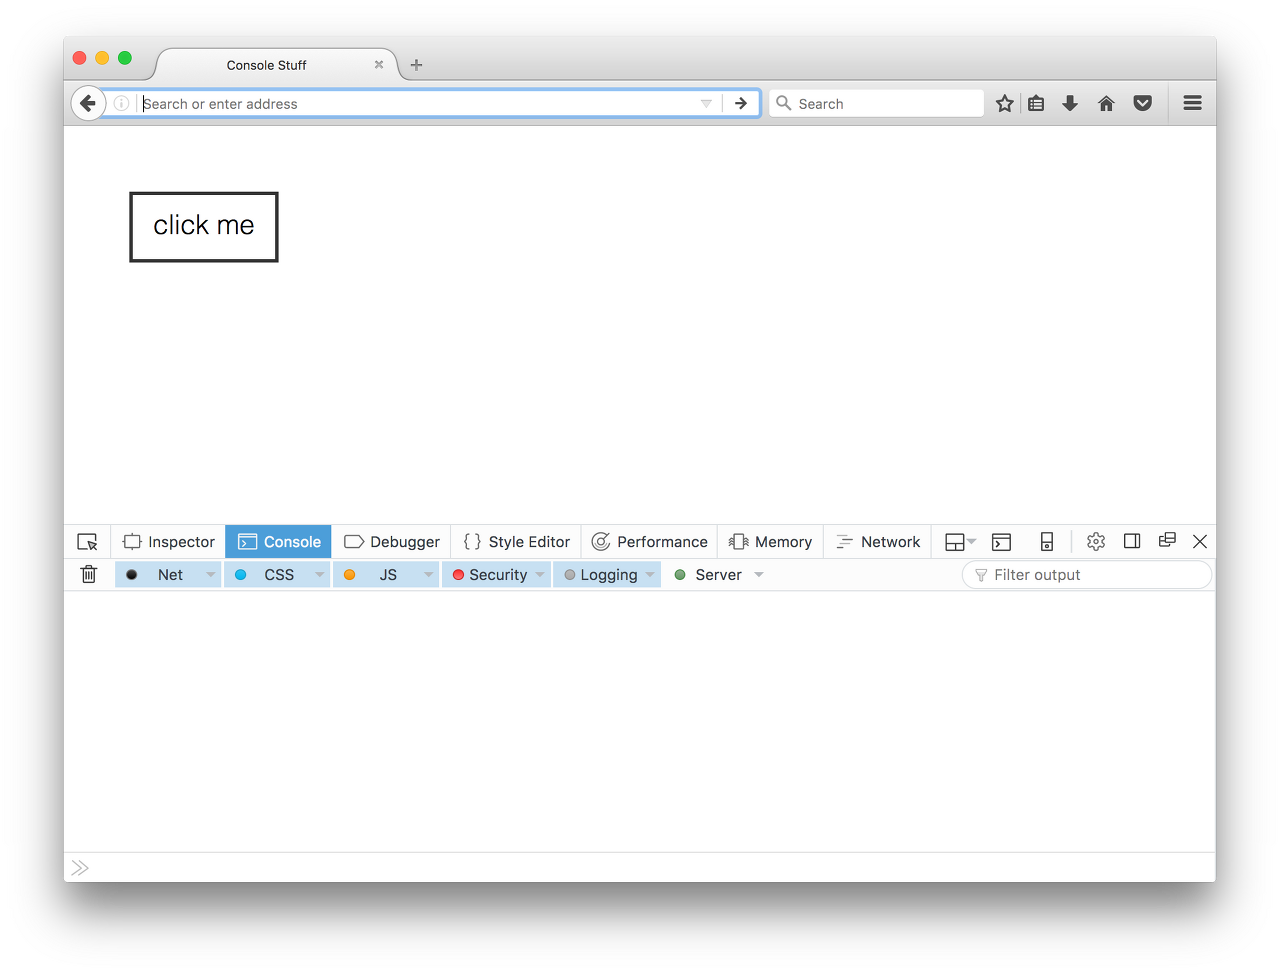Expand the Security filter dropdown arrow
Image resolution: width=1280 pixels, height=973 pixels.
540,575
